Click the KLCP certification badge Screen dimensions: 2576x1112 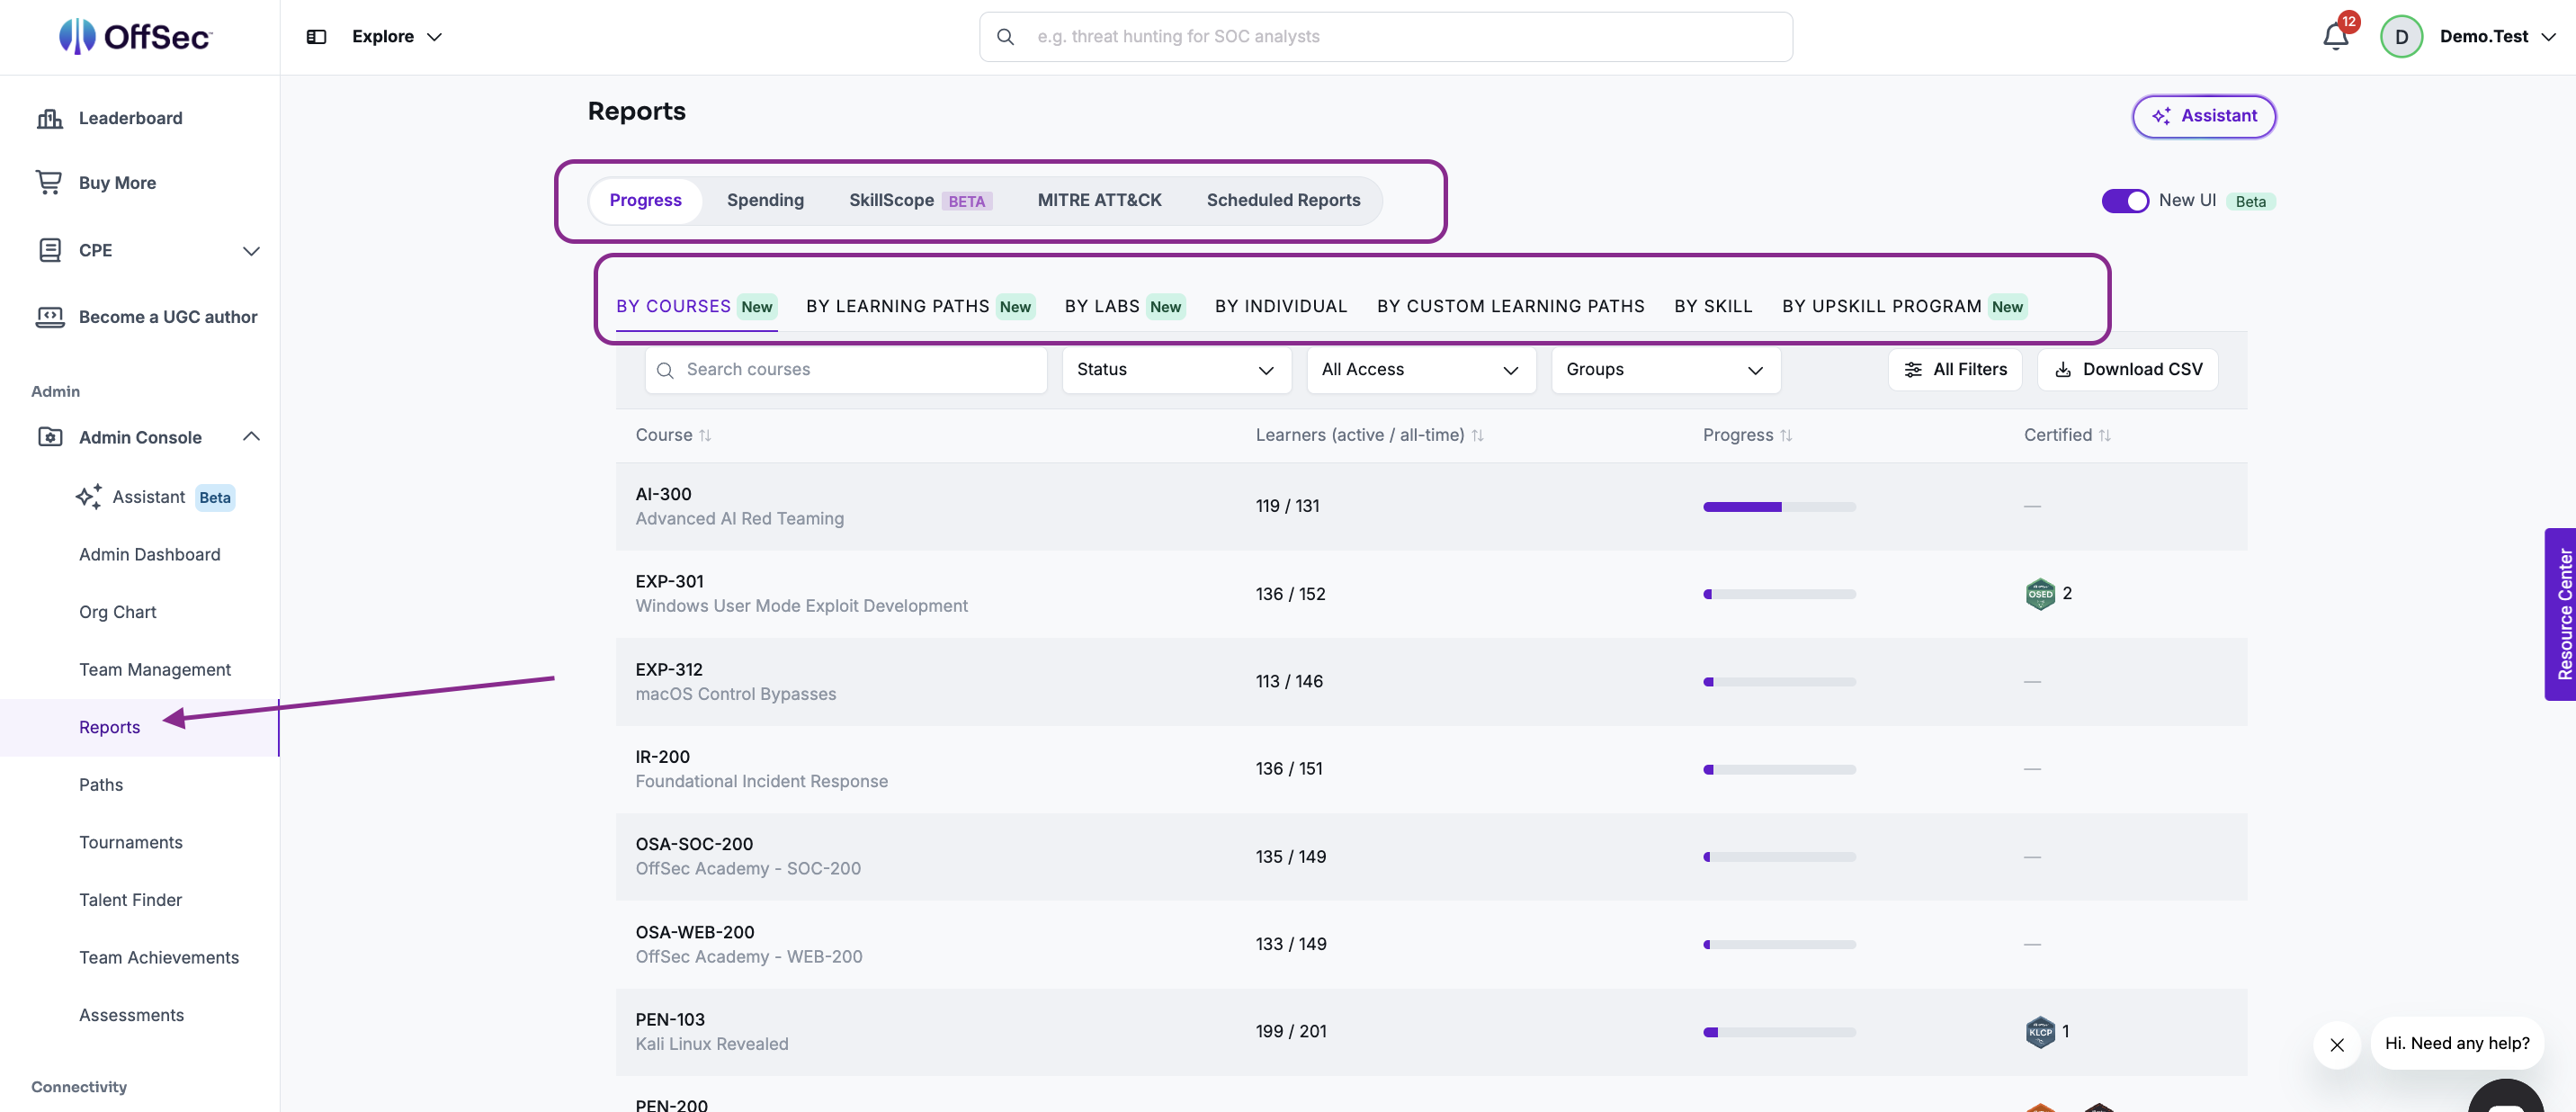[x=2039, y=1032]
